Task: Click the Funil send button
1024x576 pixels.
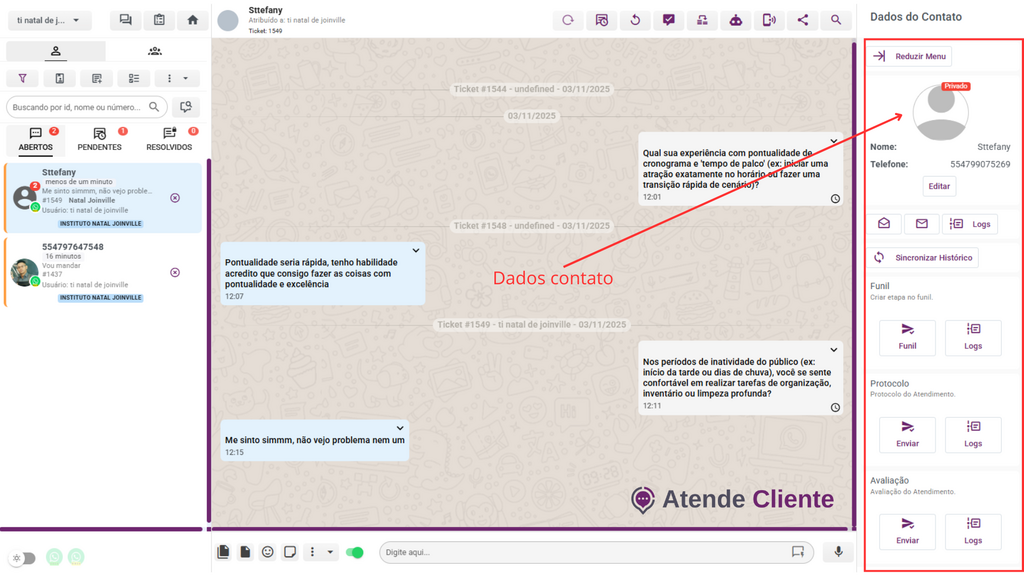Action: [x=907, y=338]
